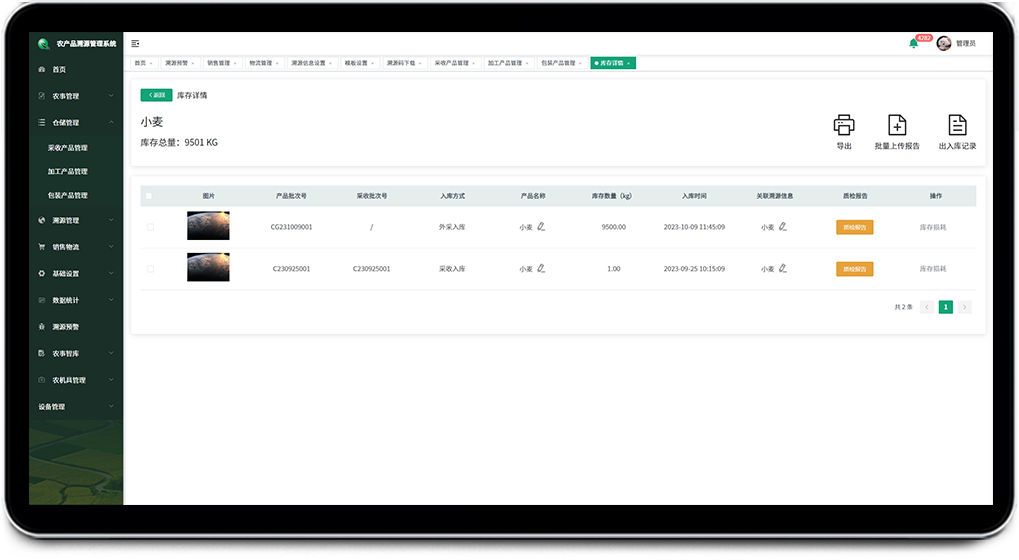Open 质检报告 button for CG231009001 row
Viewport: 1019px width, 560px height.
(x=855, y=227)
